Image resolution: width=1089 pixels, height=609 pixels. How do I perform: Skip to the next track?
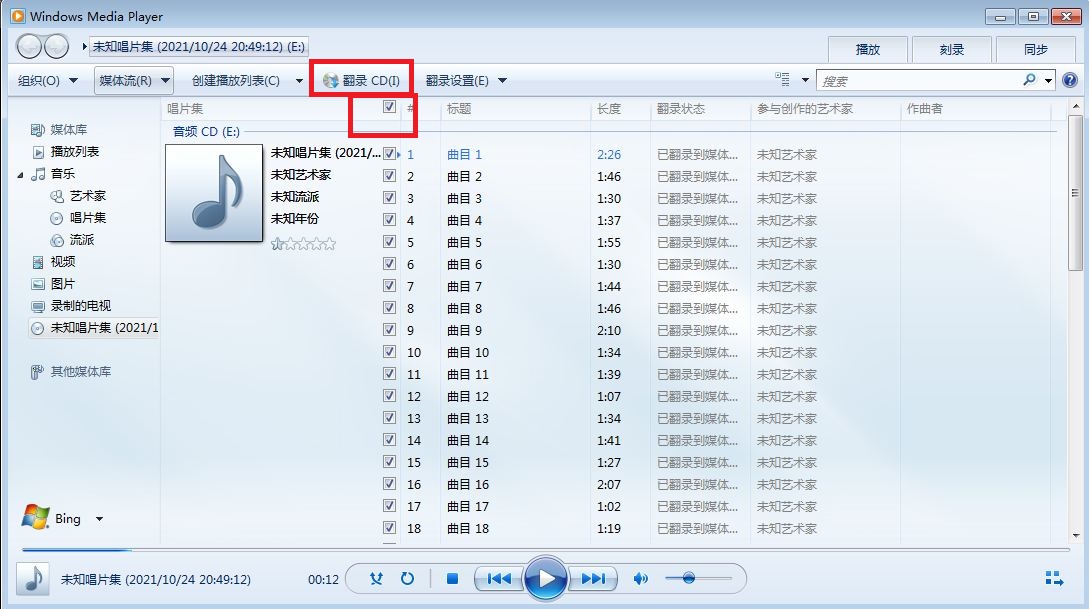pyautogui.click(x=593, y=578)
